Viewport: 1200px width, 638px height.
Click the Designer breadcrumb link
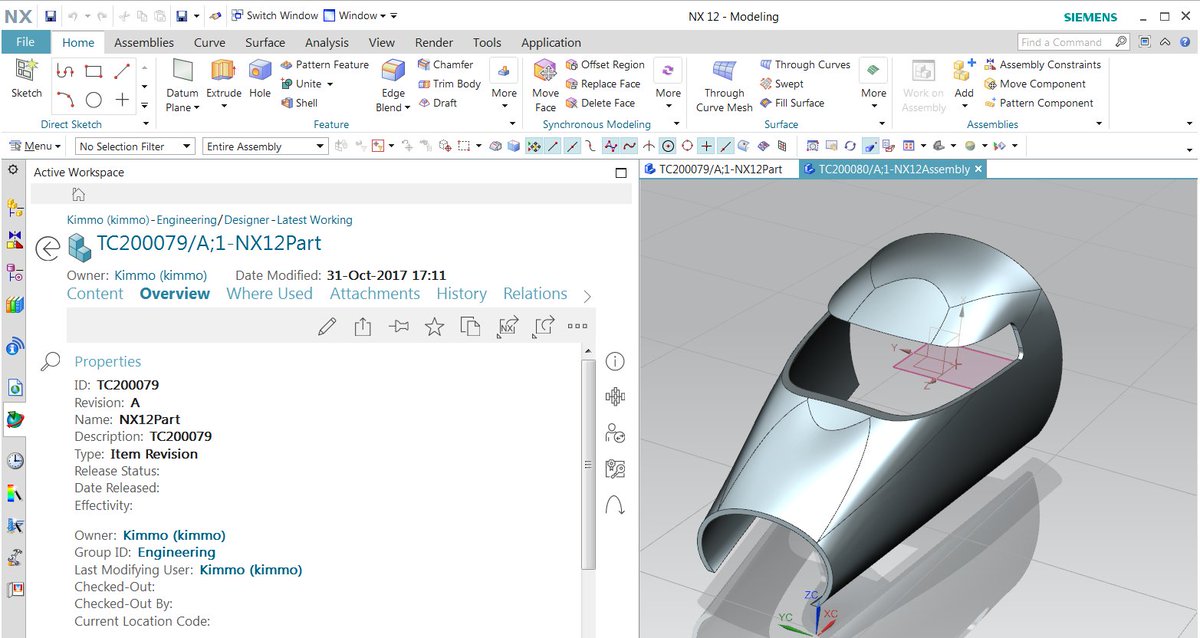pos(246,220)
